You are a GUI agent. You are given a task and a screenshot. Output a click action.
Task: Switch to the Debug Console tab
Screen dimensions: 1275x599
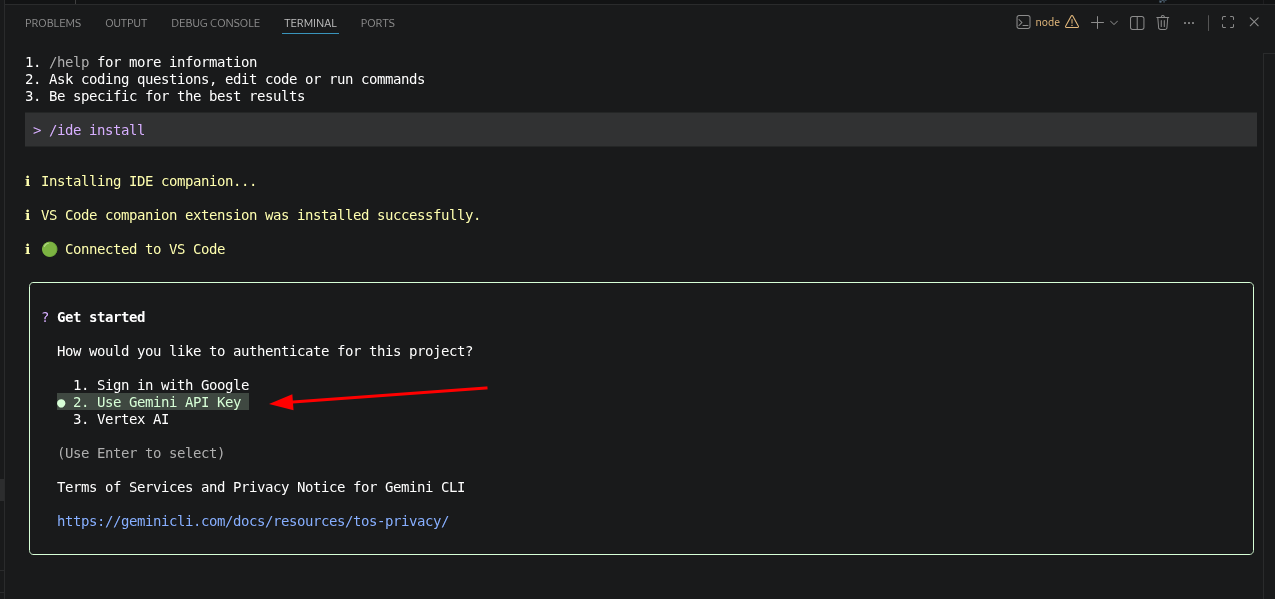215,23
